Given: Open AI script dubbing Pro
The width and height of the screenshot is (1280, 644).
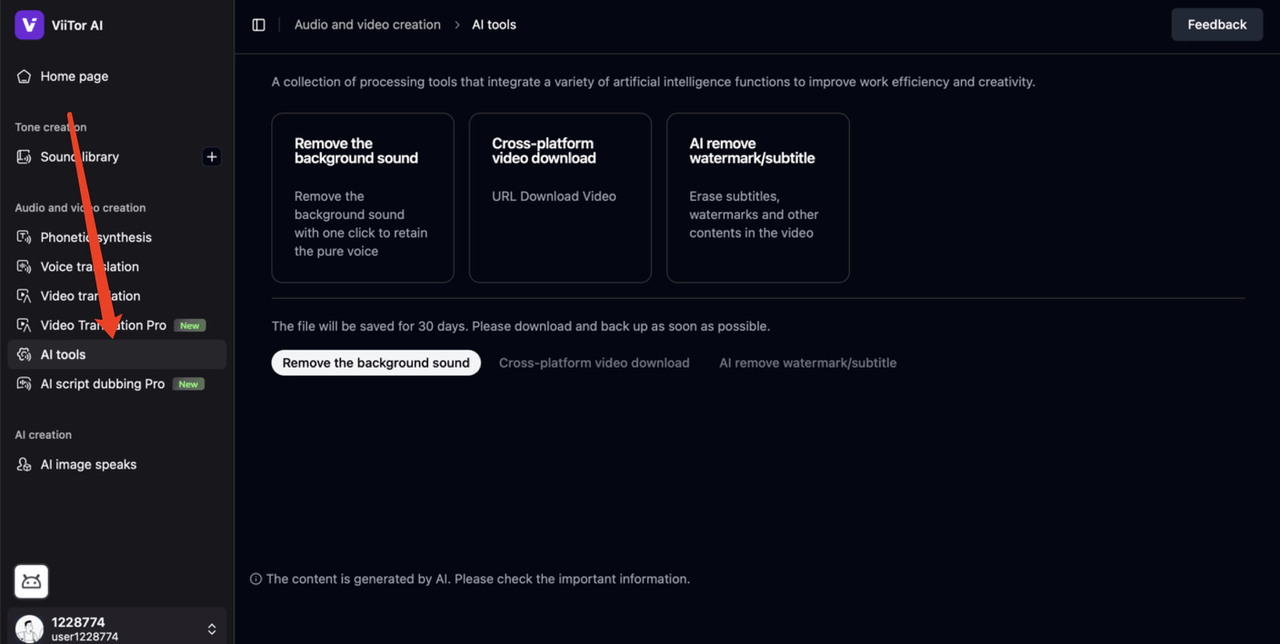Looking at the screenshot, I should (x=102, y=384).
